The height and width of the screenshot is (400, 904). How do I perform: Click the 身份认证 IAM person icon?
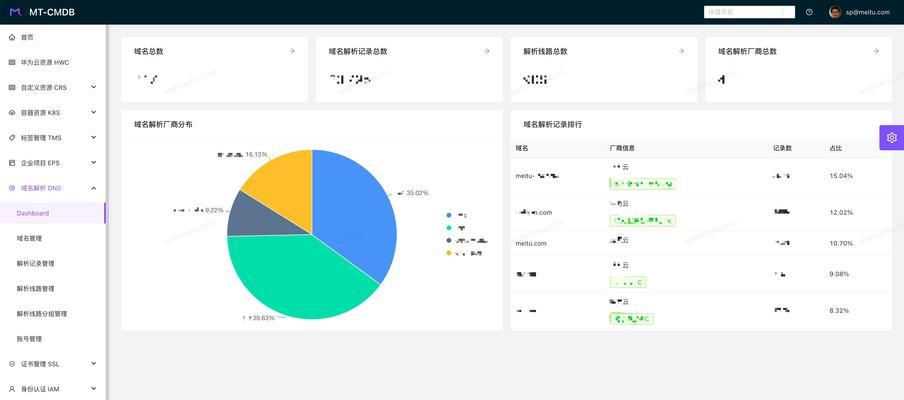pyautogui.click(x=12, y=389)
